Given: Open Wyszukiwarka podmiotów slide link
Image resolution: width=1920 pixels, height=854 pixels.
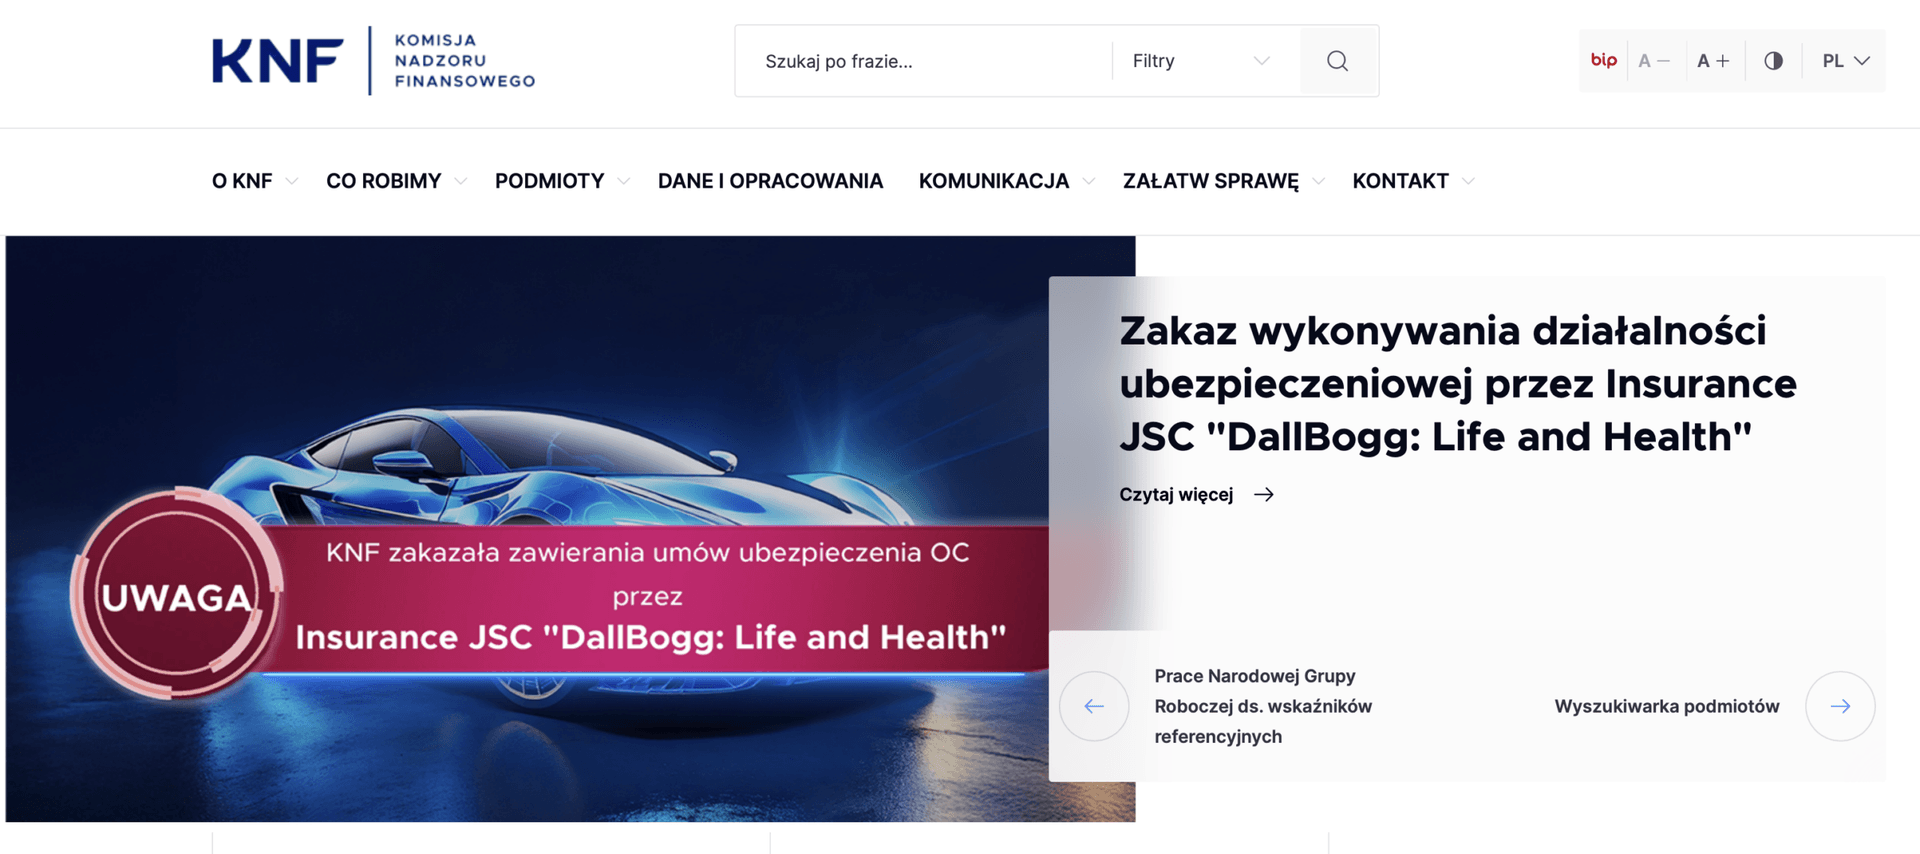Looking at the screenshot, I should [x=1667, y=706].
